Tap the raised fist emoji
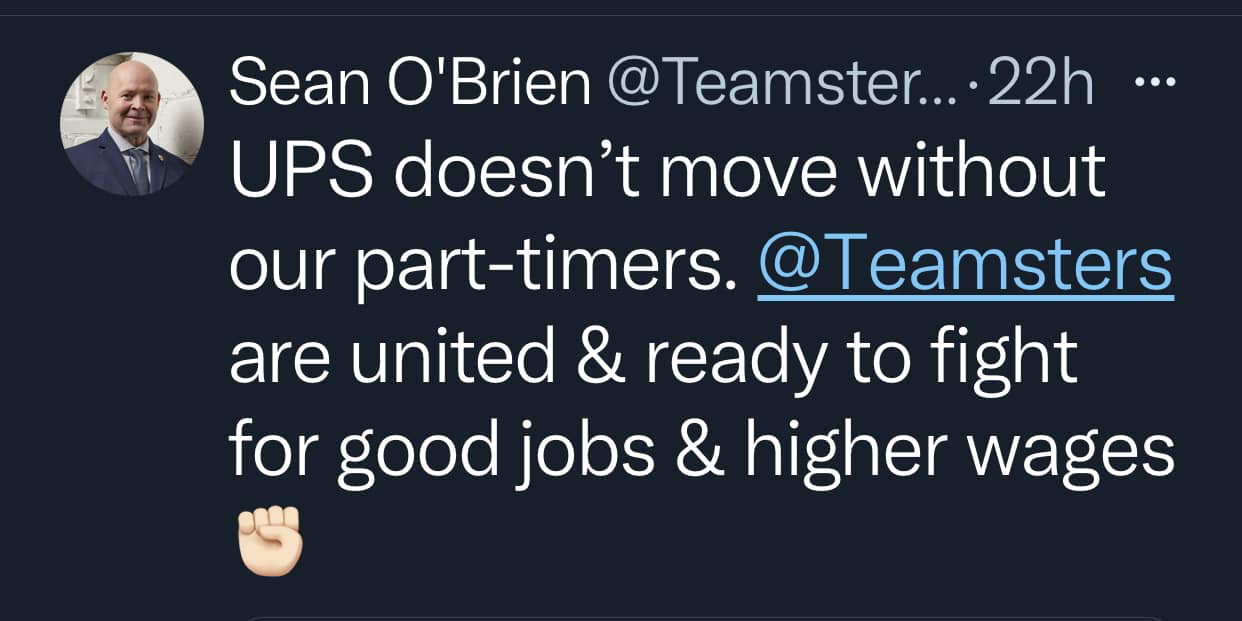Viewport: 1242px width, 621px height. tap(269, 540)
